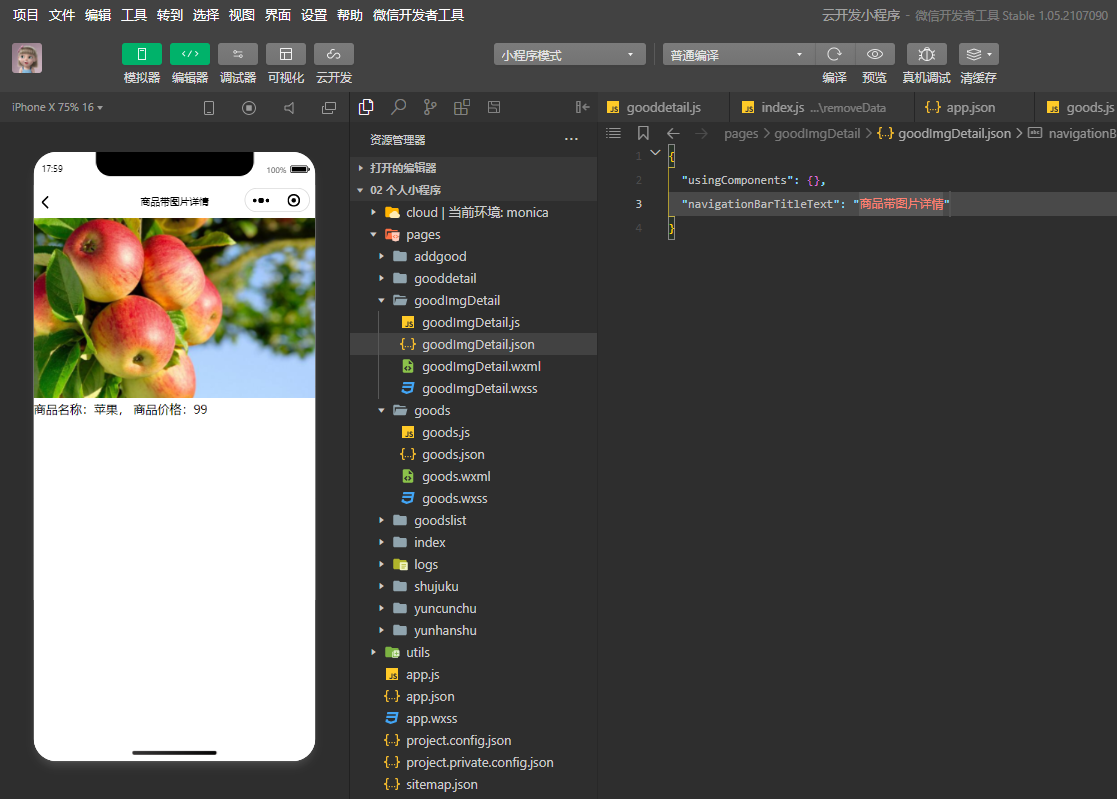Click the simulator record/stop icon

coord(249,108)
